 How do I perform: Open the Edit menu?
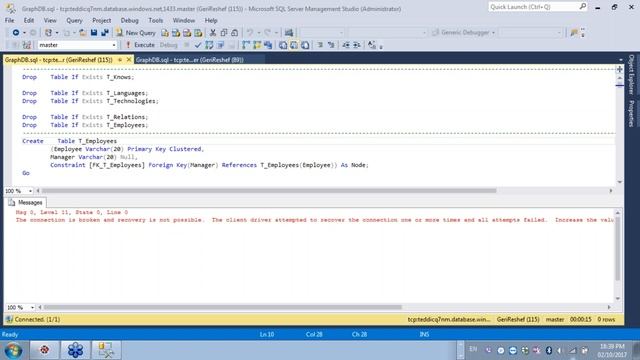click(x=29, y=20)
